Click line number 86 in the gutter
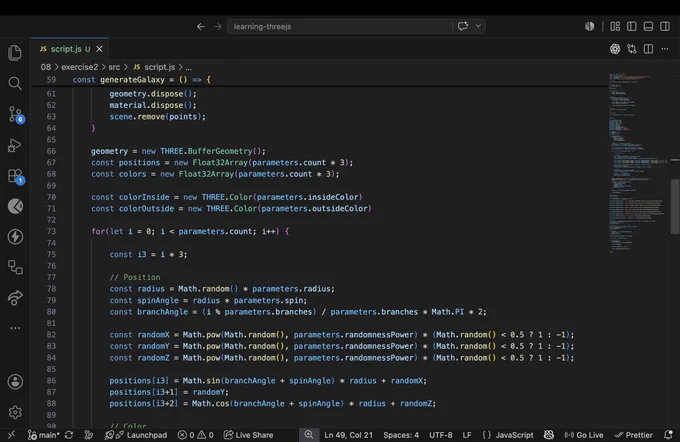 [x=51, y=381]
